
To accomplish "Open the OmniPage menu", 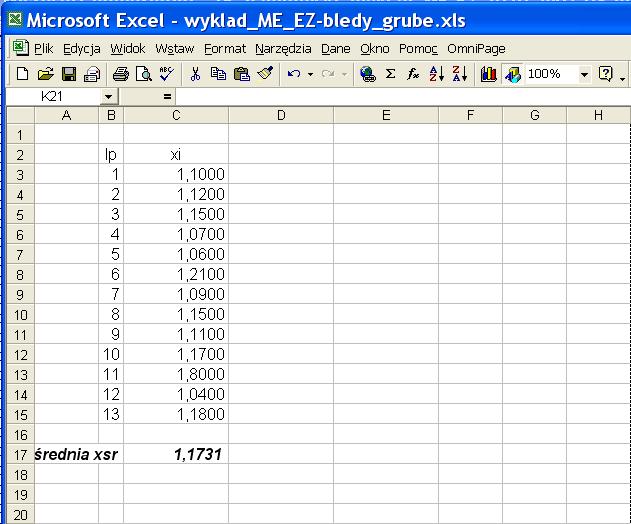I will [x=476, y=49].
